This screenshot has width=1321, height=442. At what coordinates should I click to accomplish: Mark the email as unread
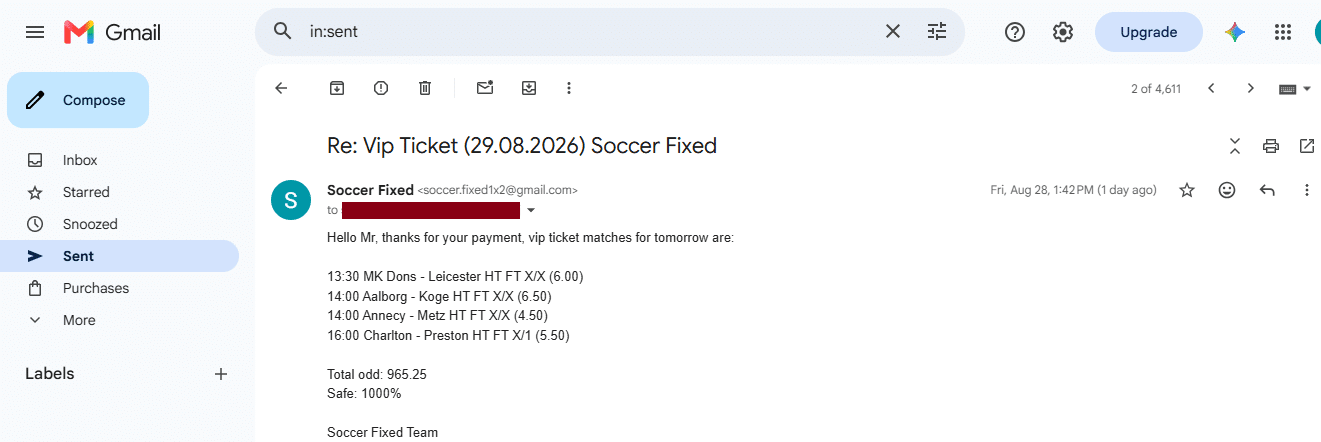point(485,88)
